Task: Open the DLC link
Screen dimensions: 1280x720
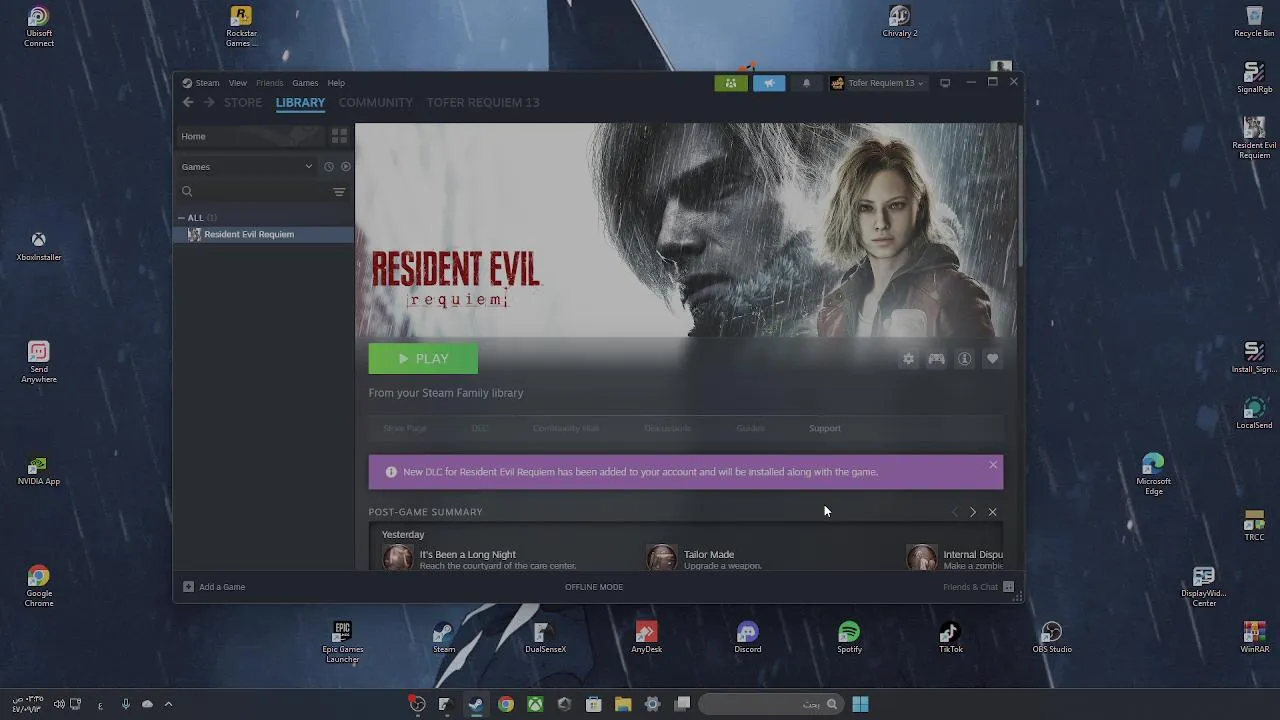Action: [x=480, y=428]
